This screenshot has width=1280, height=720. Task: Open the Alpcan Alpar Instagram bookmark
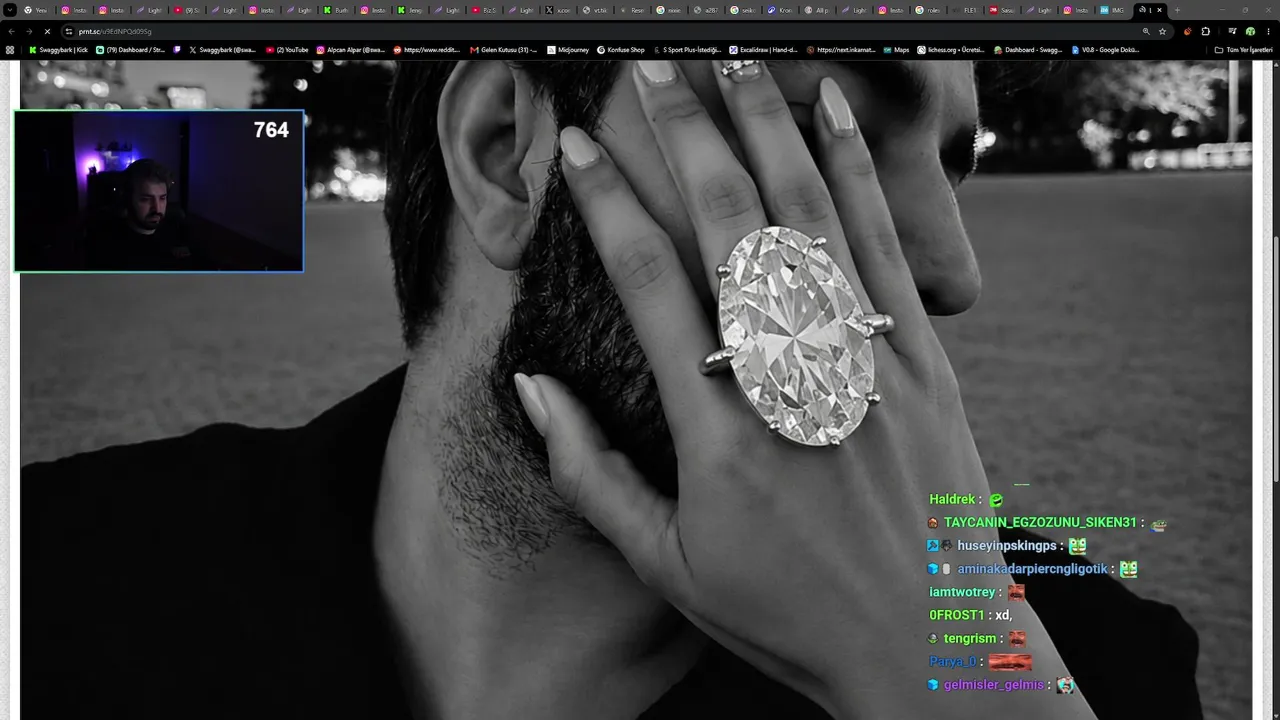coord(351,49)
